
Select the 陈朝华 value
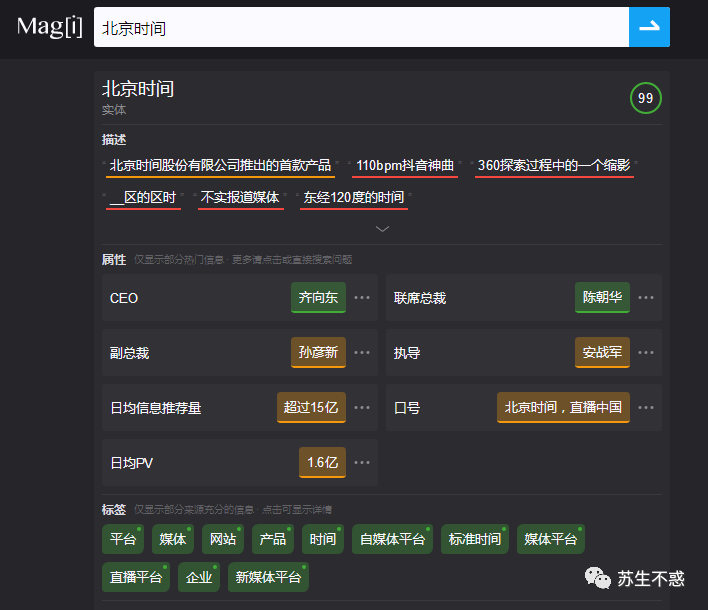602,298
